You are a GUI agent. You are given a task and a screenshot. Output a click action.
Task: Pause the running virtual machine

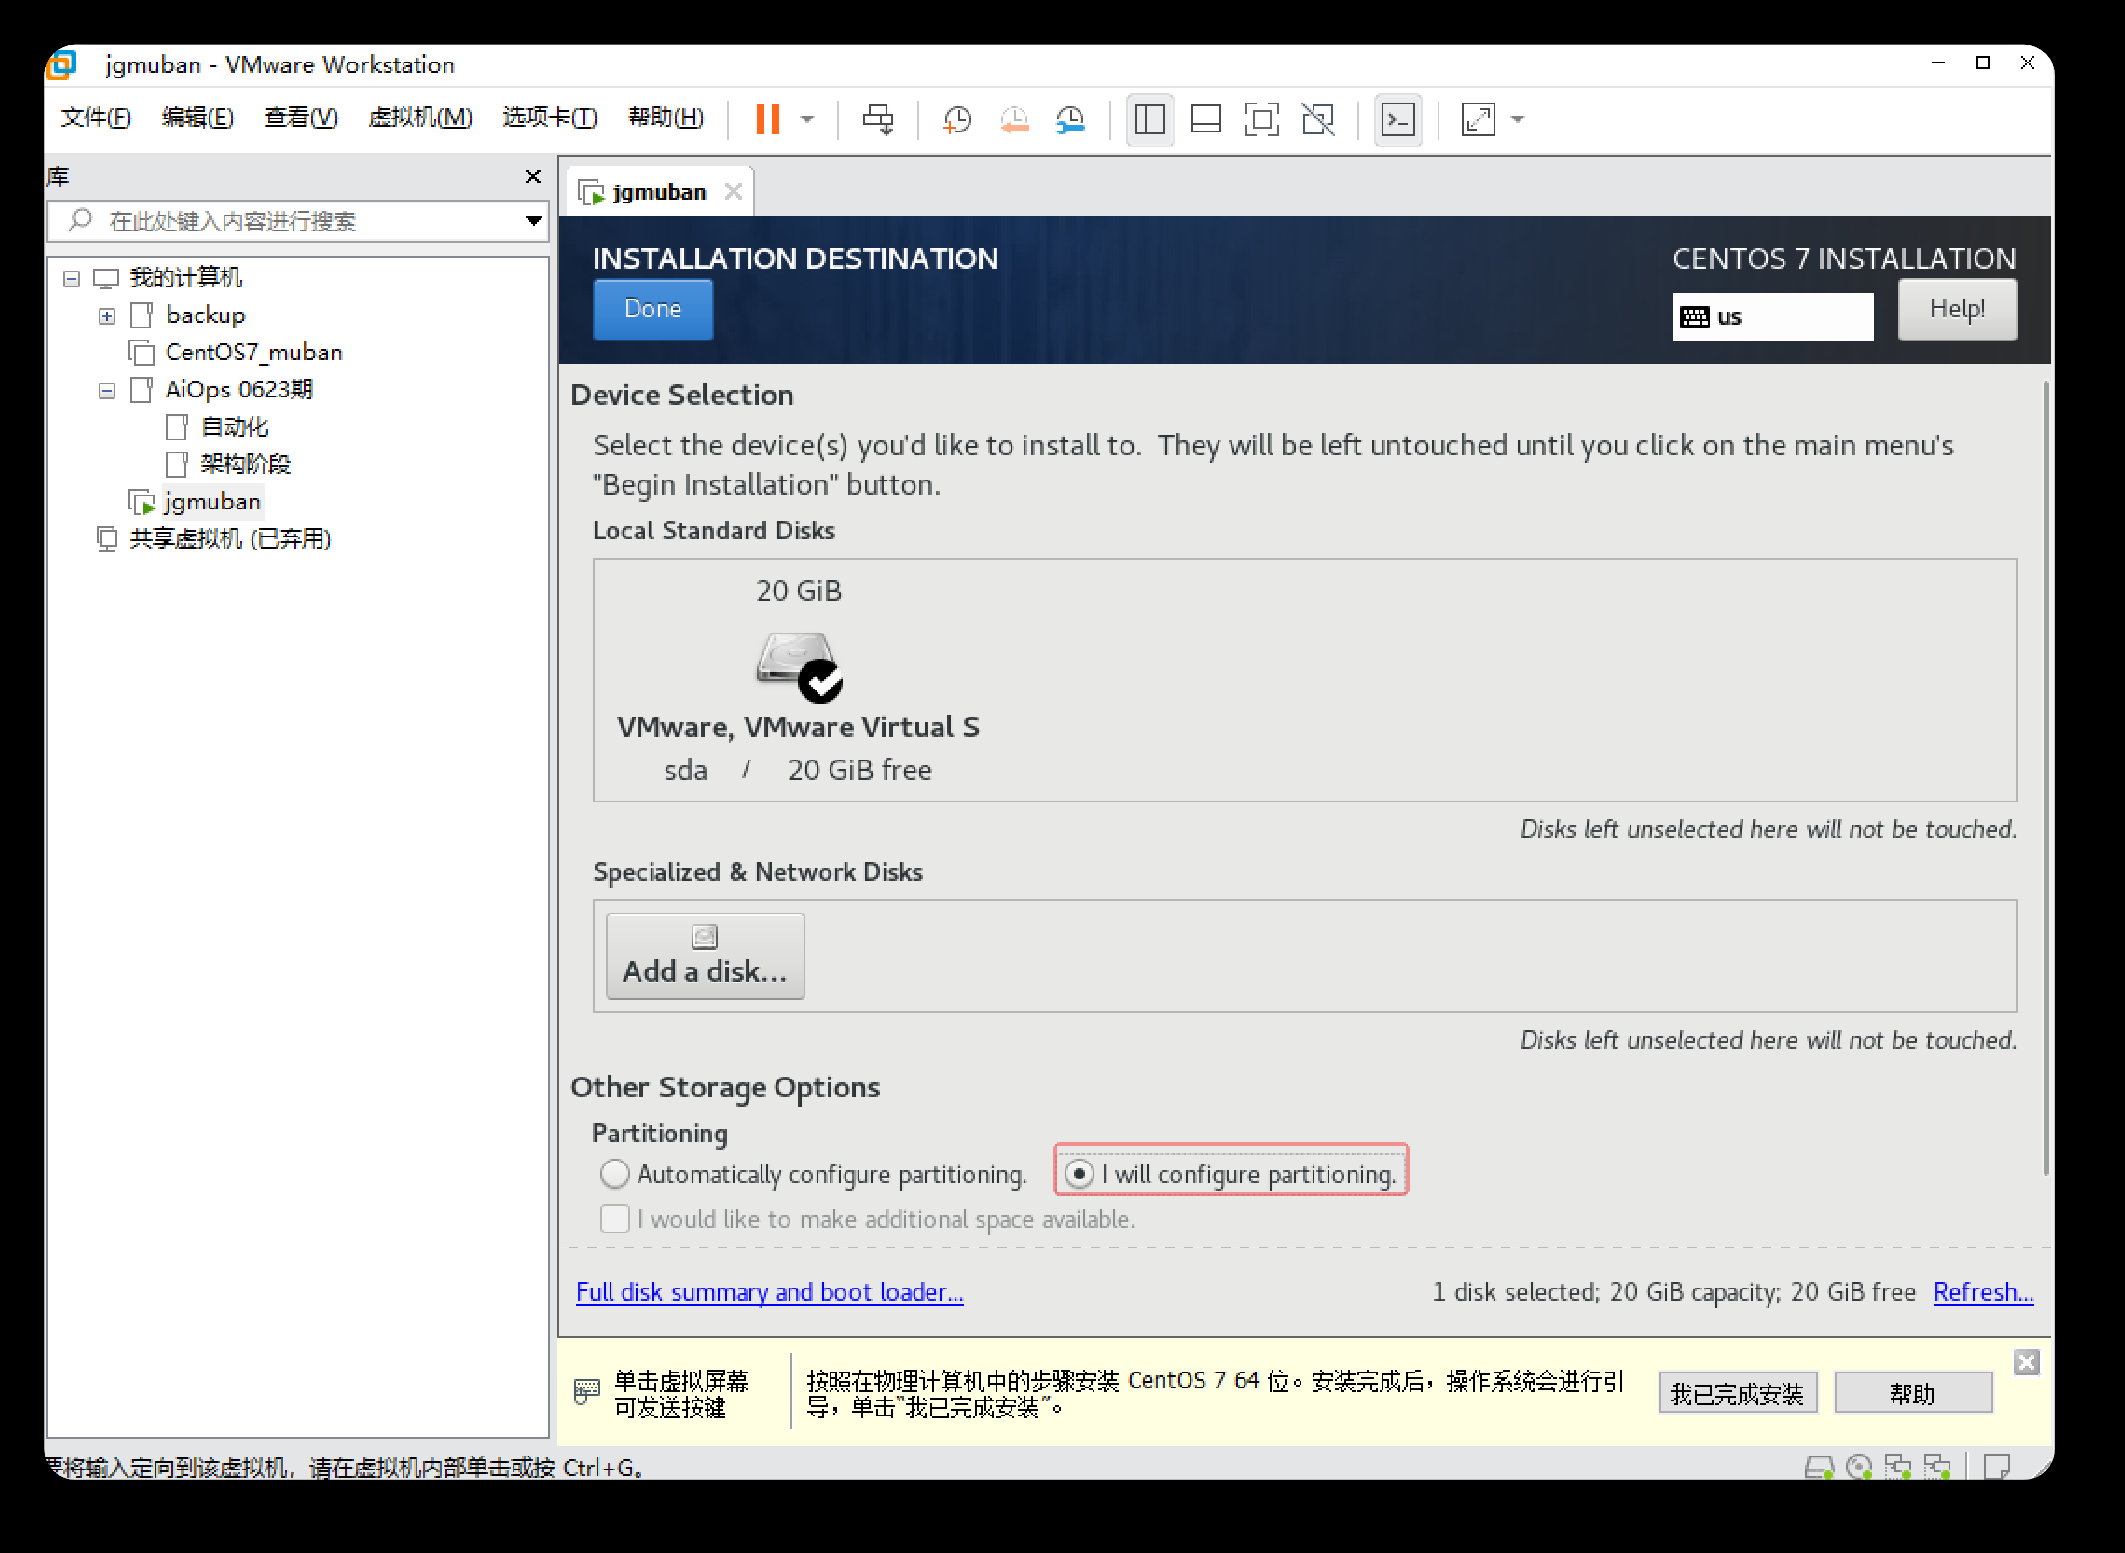(x=768, y=119)
